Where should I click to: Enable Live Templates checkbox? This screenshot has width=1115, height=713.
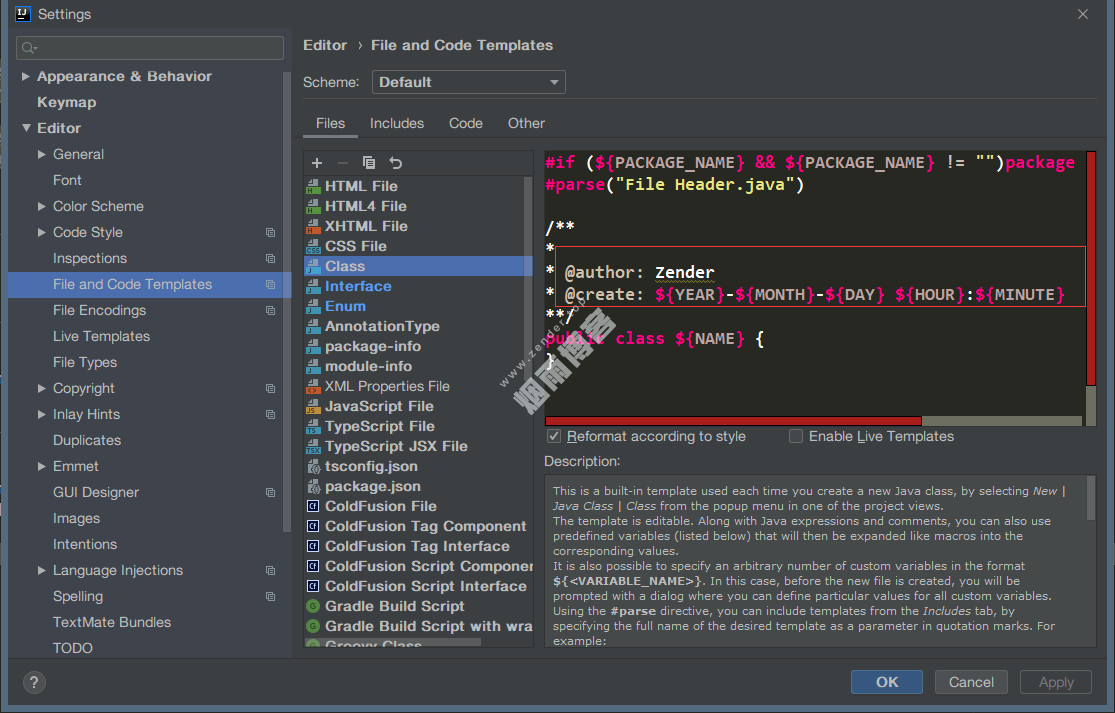[x=796, y=436]
